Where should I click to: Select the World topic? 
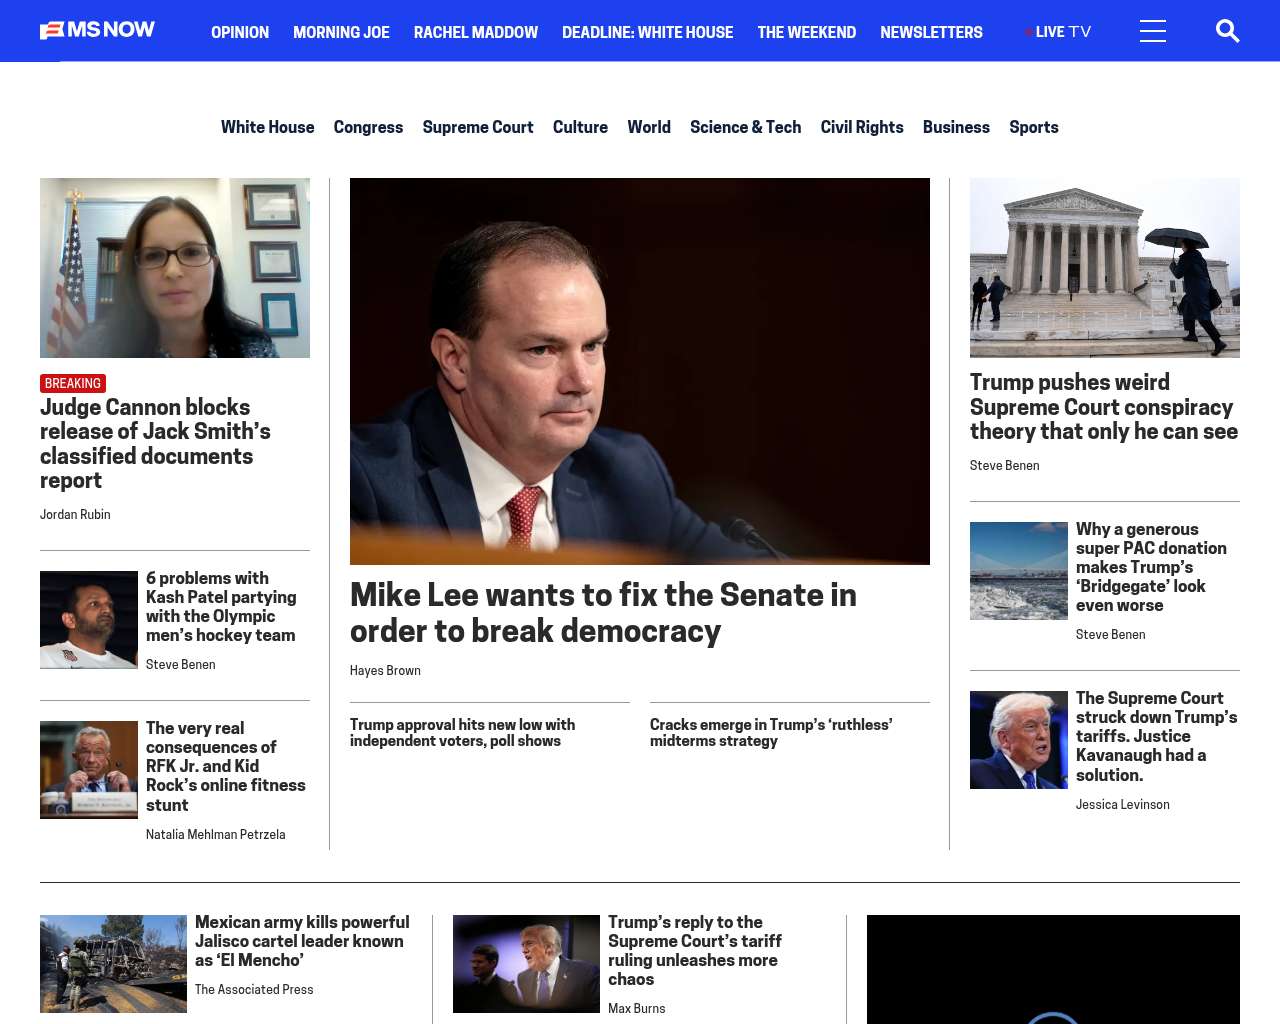pyautogui.click(x=649, y=127)
